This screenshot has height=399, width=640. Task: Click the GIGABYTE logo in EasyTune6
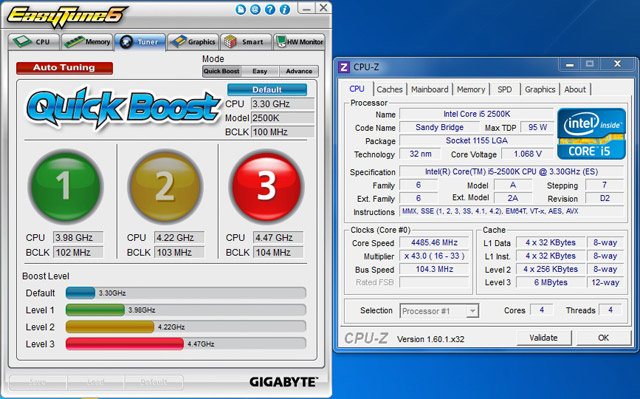pyautogui.click(x=284, y=382)
